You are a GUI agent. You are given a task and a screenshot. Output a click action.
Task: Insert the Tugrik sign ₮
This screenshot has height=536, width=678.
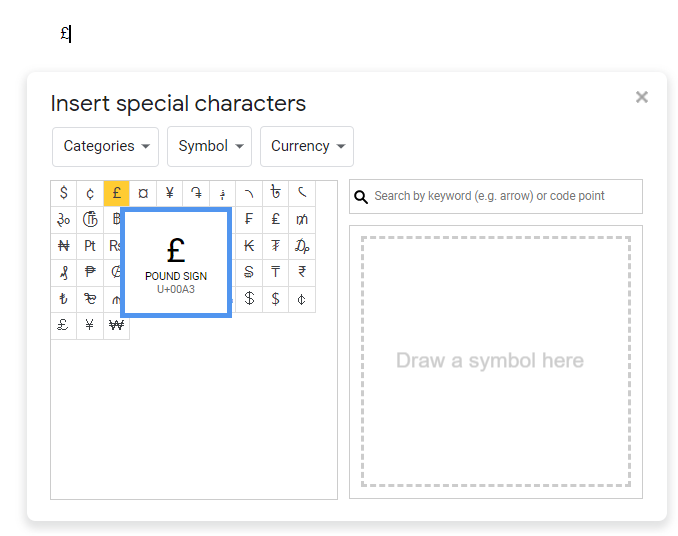point(276,246)
